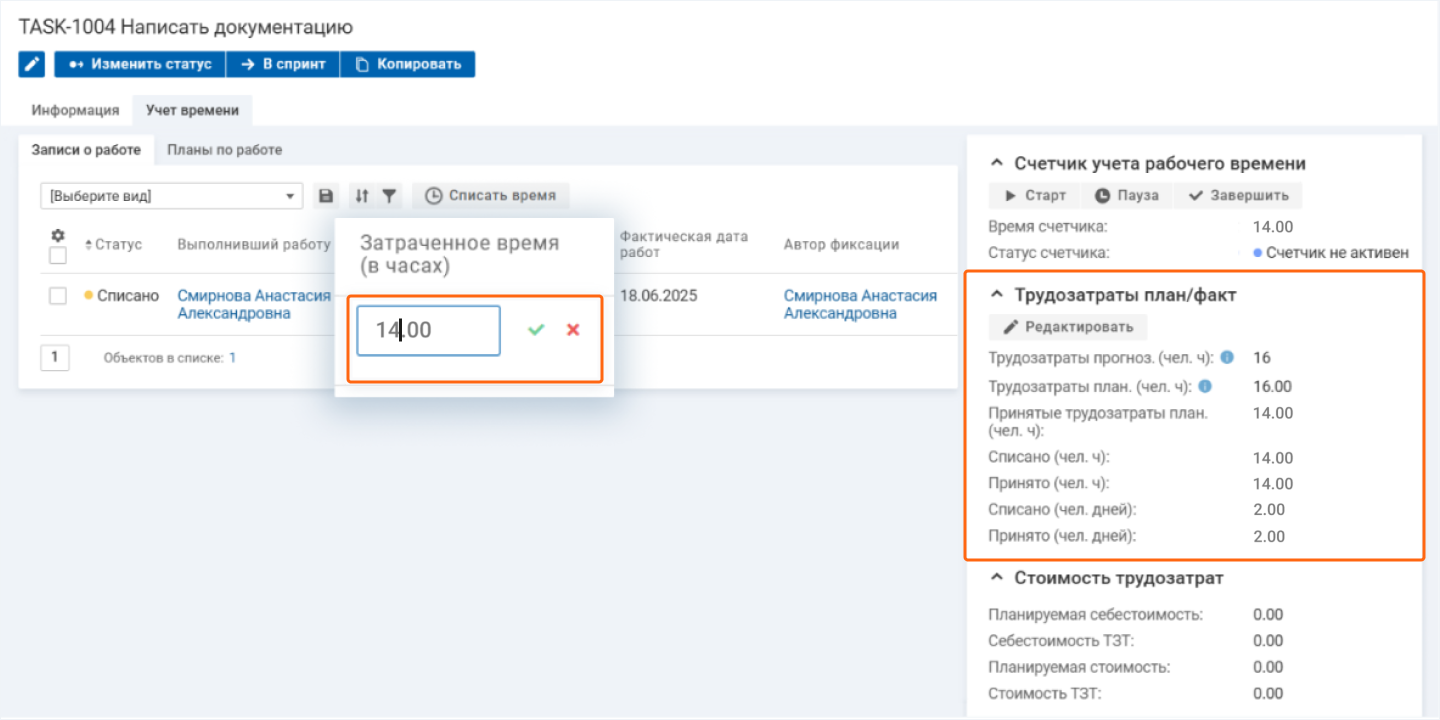Click the pencil edit icon button
Screen dimensions: 1440x720
tap(32, 64)
